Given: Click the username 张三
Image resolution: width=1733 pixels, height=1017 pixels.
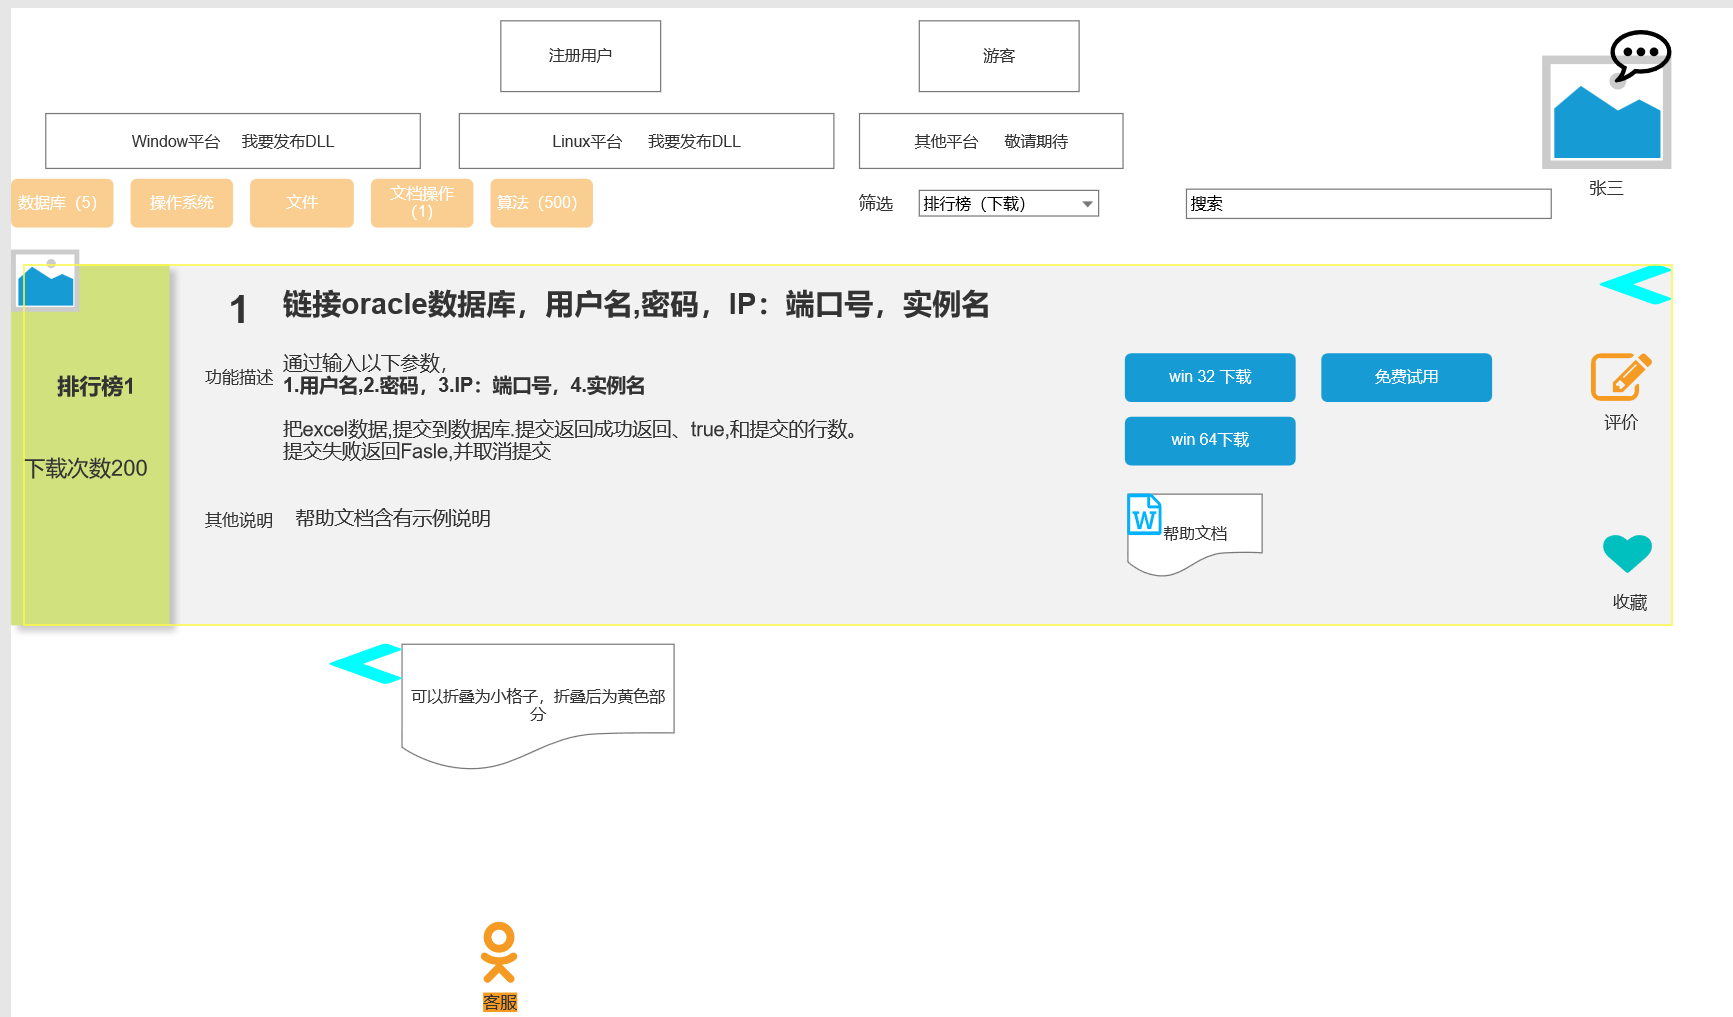Looking at the screenshot, I should pyautogui.click(x=1606, y=188).
